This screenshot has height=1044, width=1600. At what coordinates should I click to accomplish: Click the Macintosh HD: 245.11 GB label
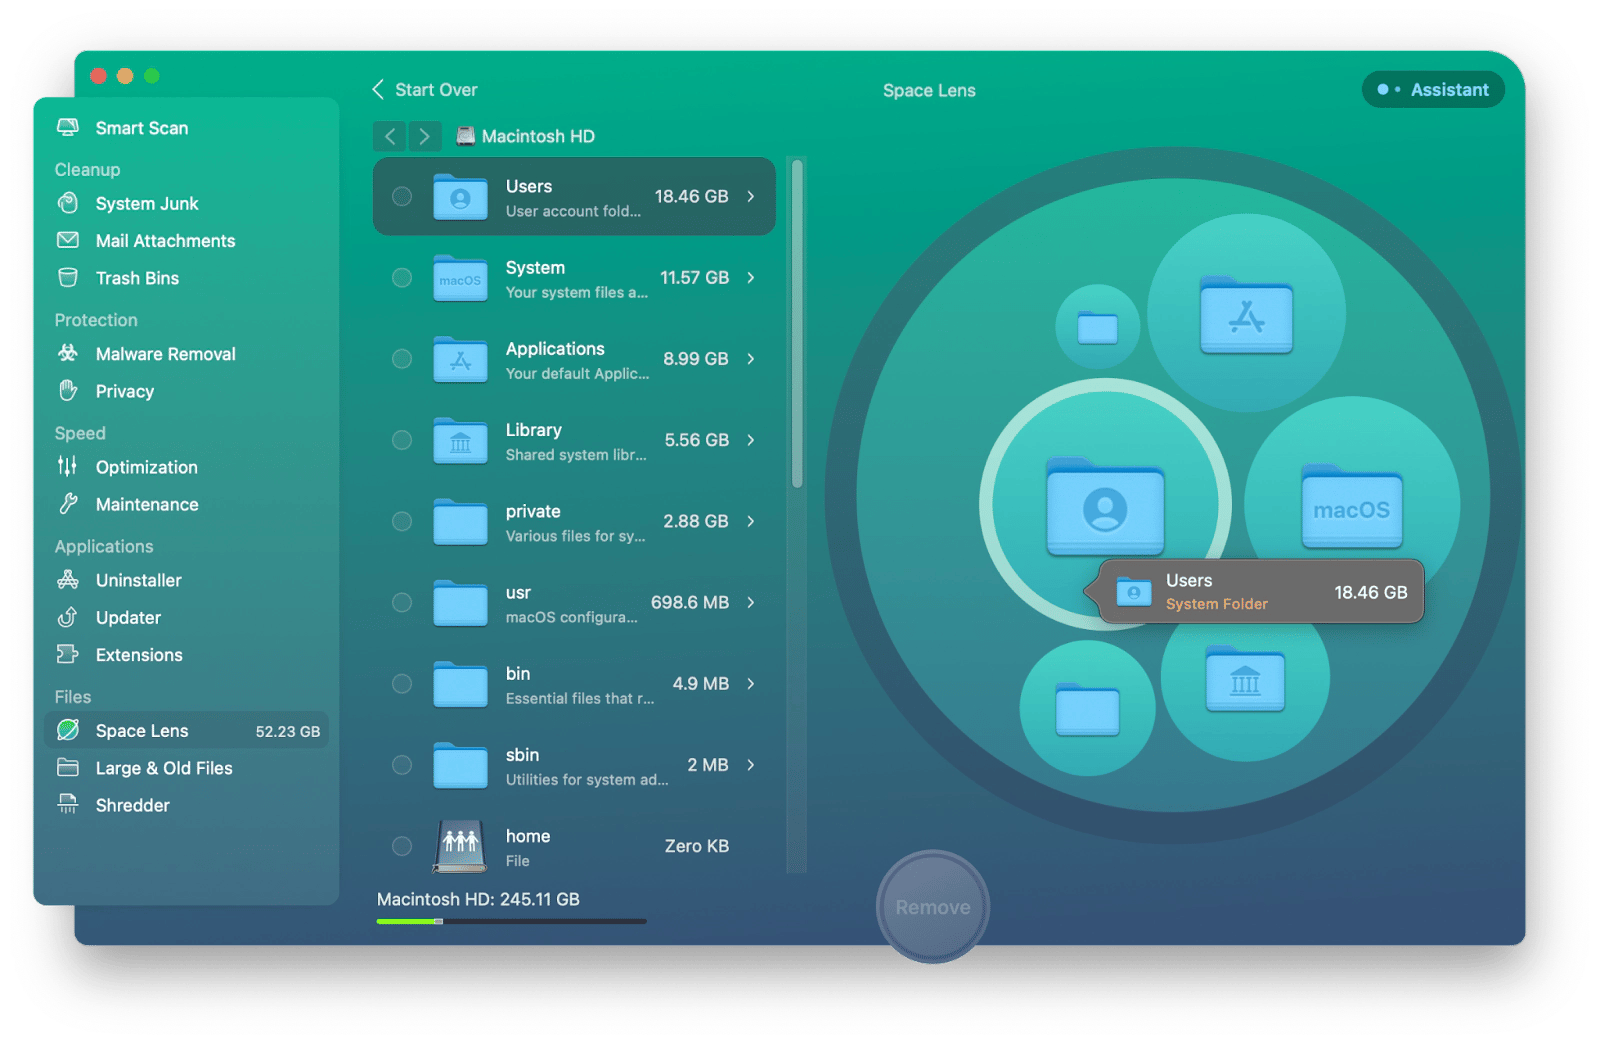pyautogui.click(x=478, y=899)
